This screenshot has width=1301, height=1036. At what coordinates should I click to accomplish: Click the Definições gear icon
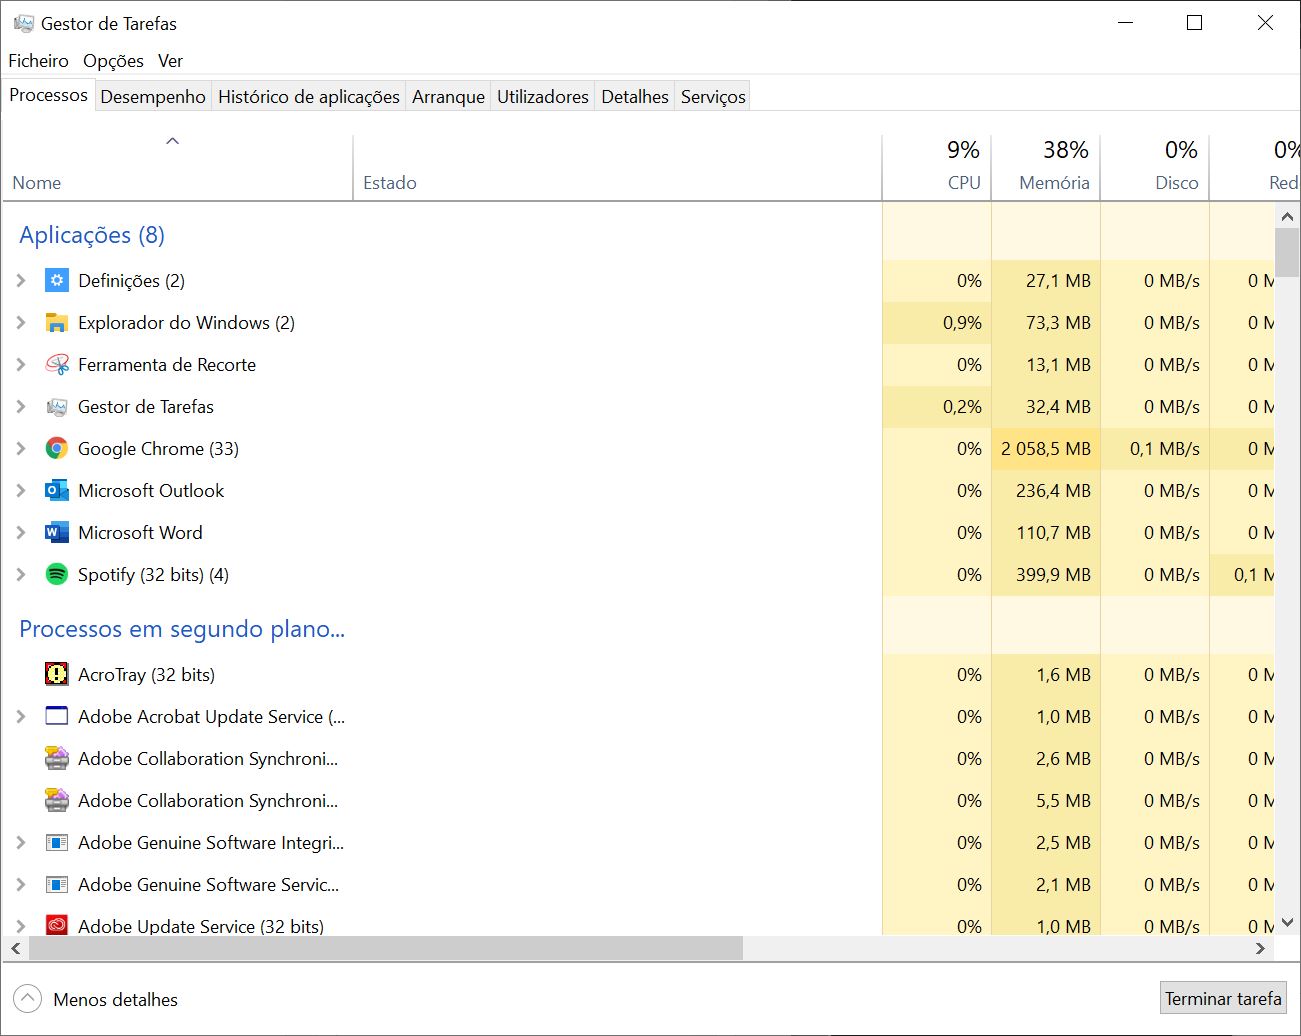[57, 281]
